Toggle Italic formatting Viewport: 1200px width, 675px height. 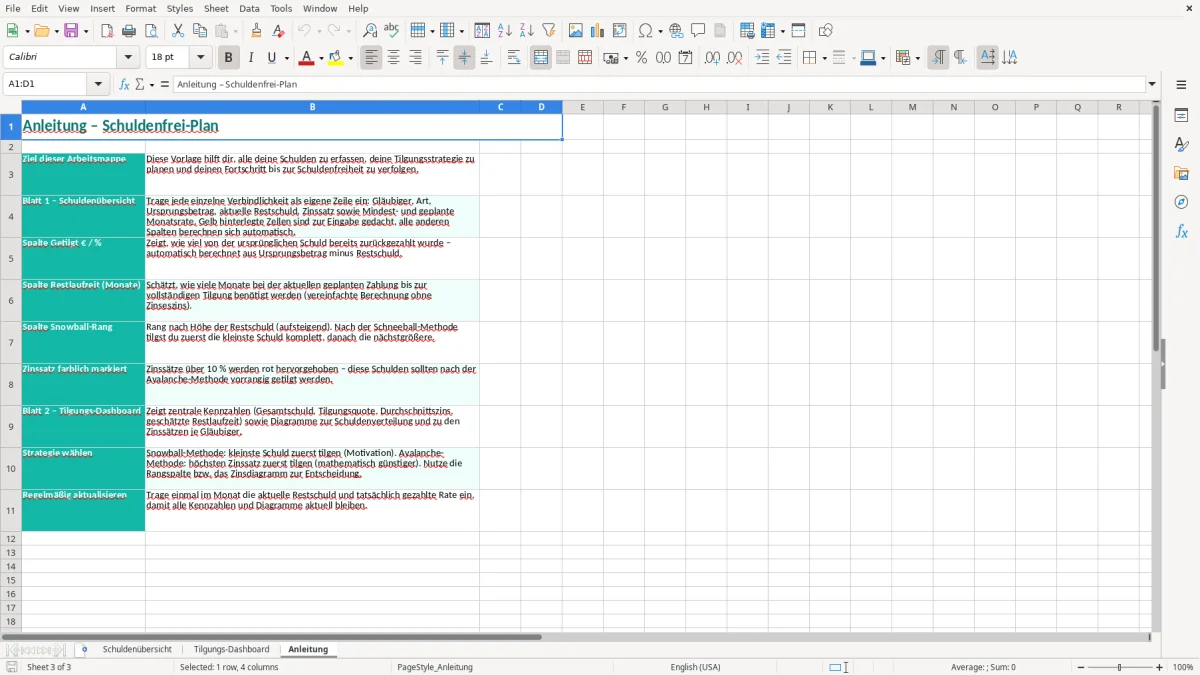click(250, 58)
